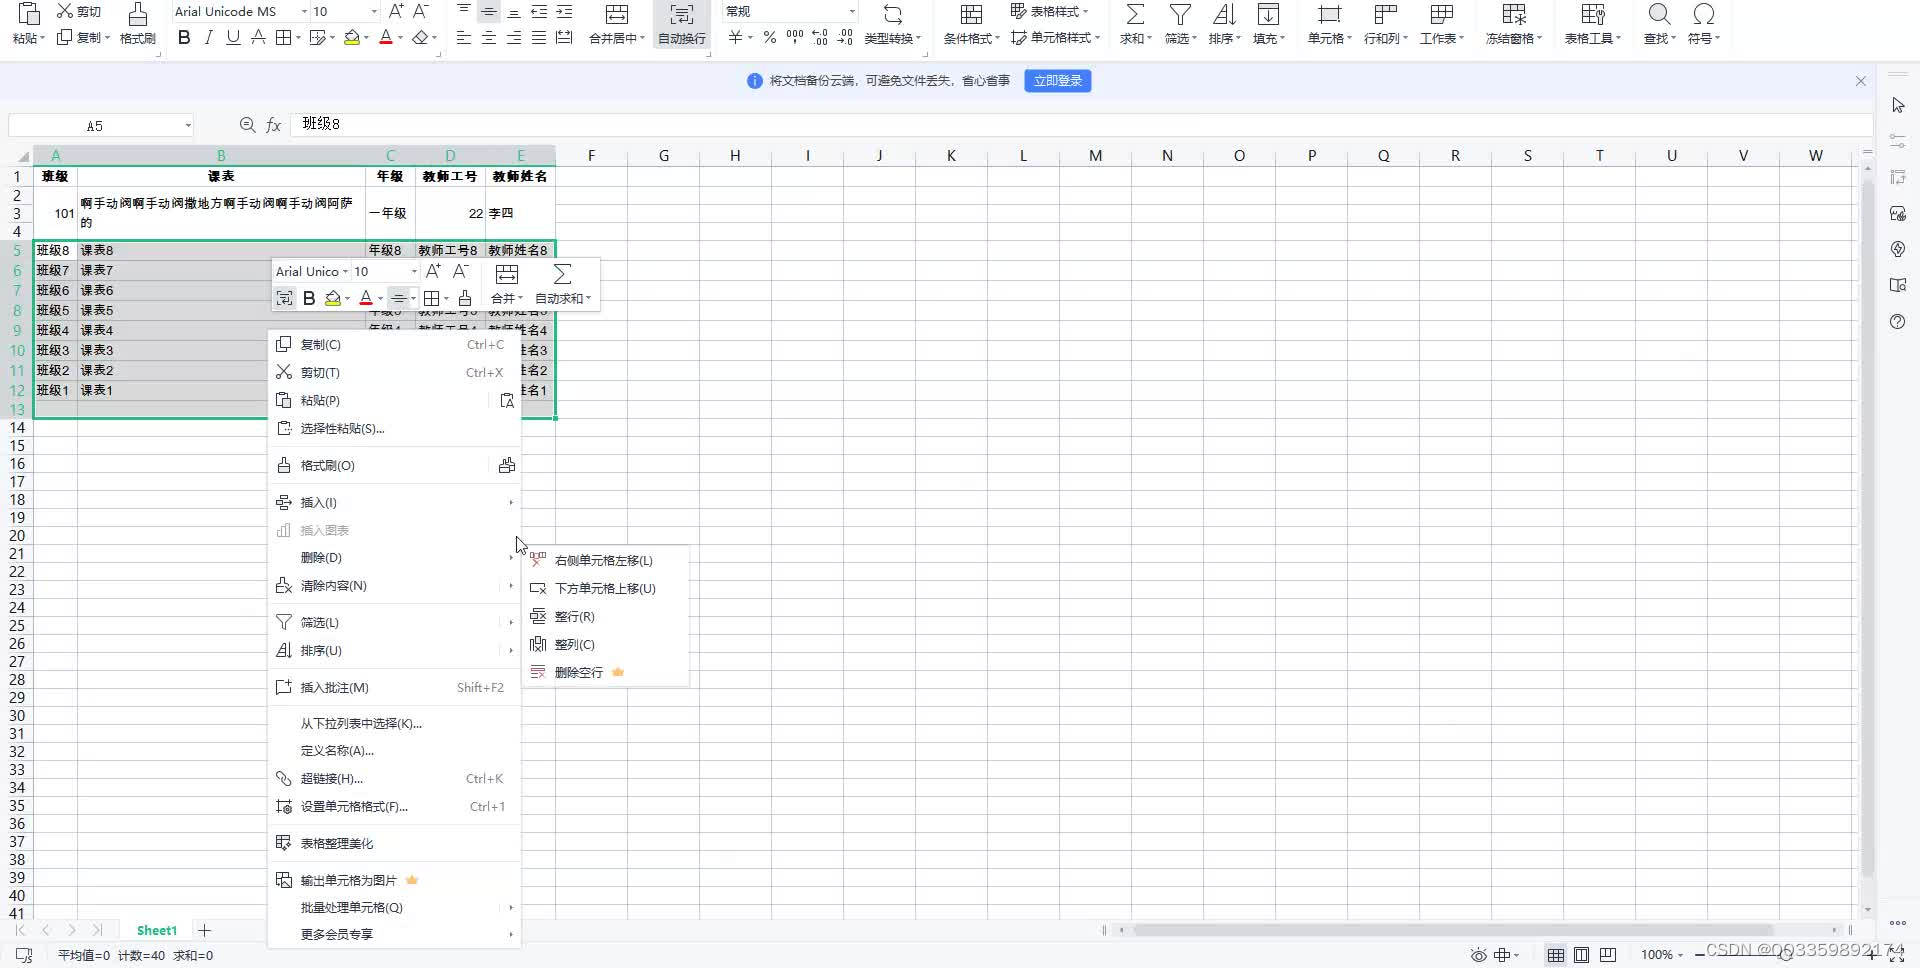The height and width of the screenshot is (968, 1920).
Task: Click the percent style icon
Action: (769, 38)
